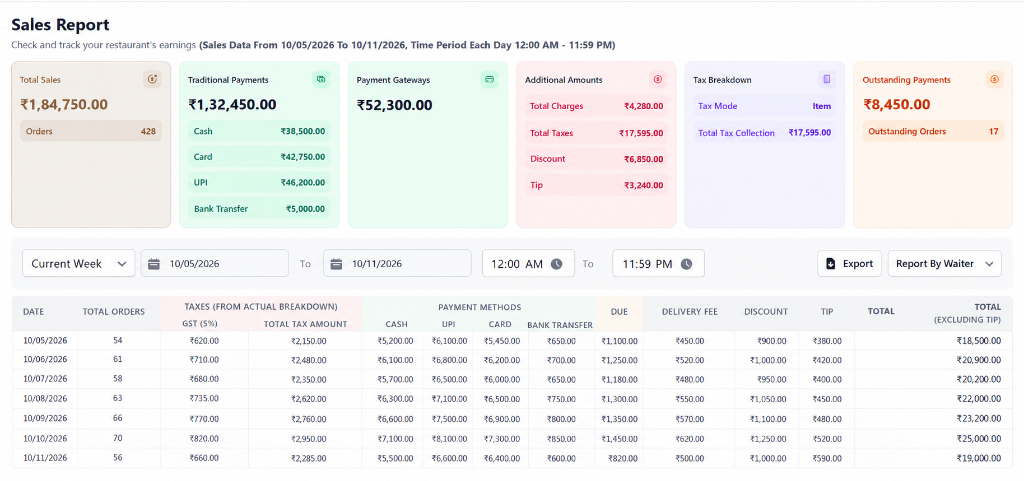Click the Bank Transfer ₹5,000.00 row

[x=259, y=209]
